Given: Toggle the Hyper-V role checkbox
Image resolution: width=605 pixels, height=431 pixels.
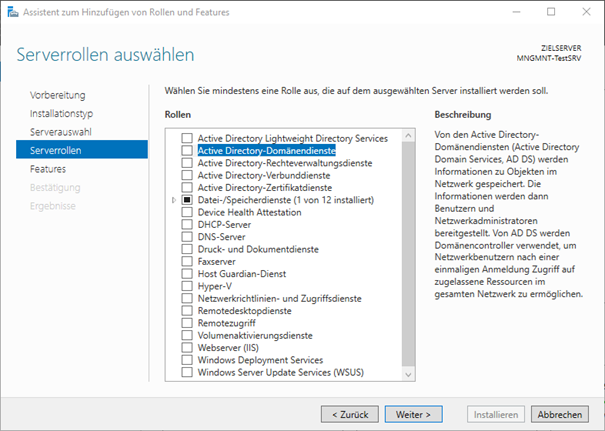Looking at the screenshot, I should pos(186,286).
